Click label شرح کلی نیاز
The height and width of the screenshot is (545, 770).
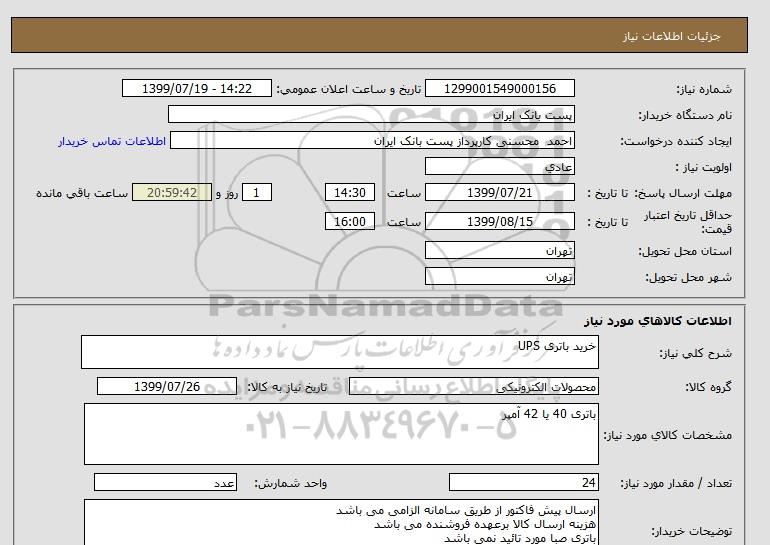(x=695, y=353)
